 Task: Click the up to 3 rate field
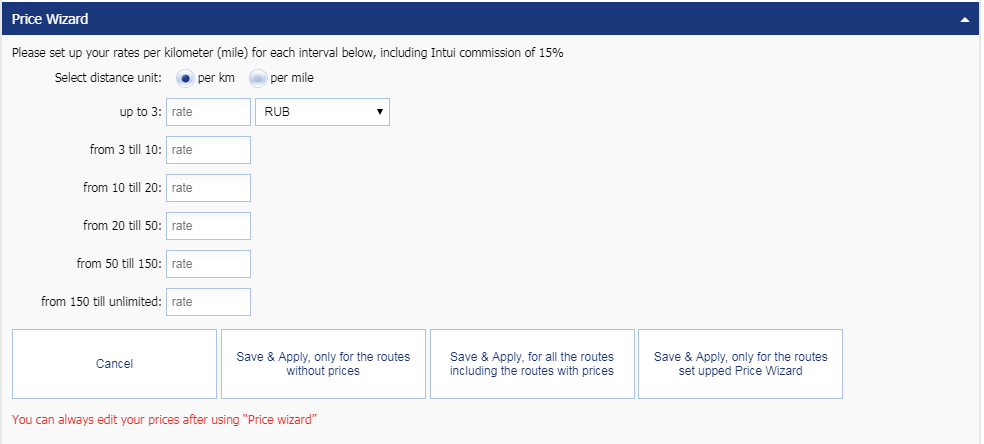click(x=208, y=112)
